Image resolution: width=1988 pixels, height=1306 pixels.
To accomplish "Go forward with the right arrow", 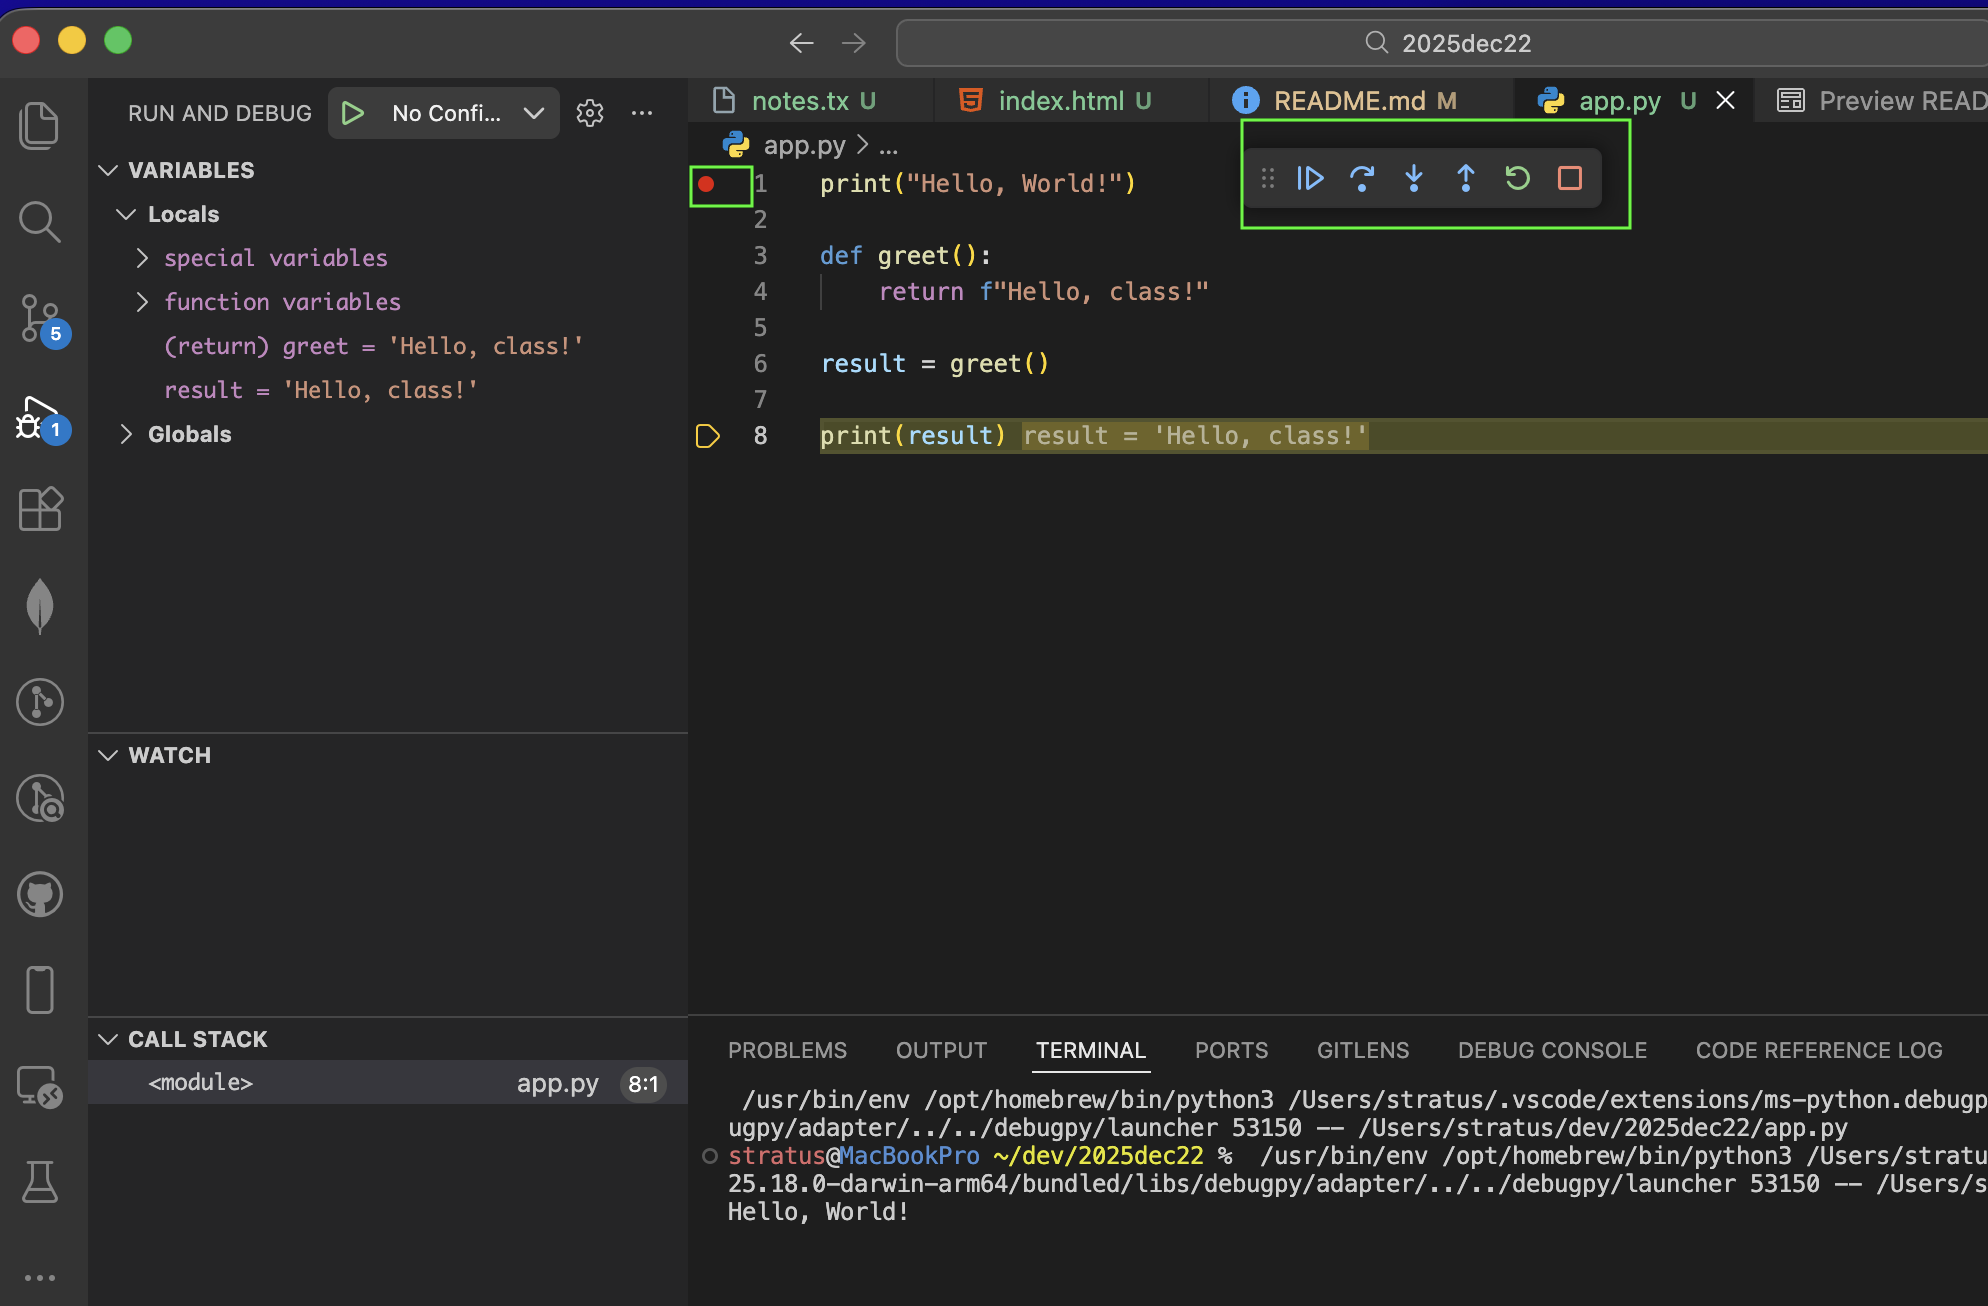I will pos(854,43).
